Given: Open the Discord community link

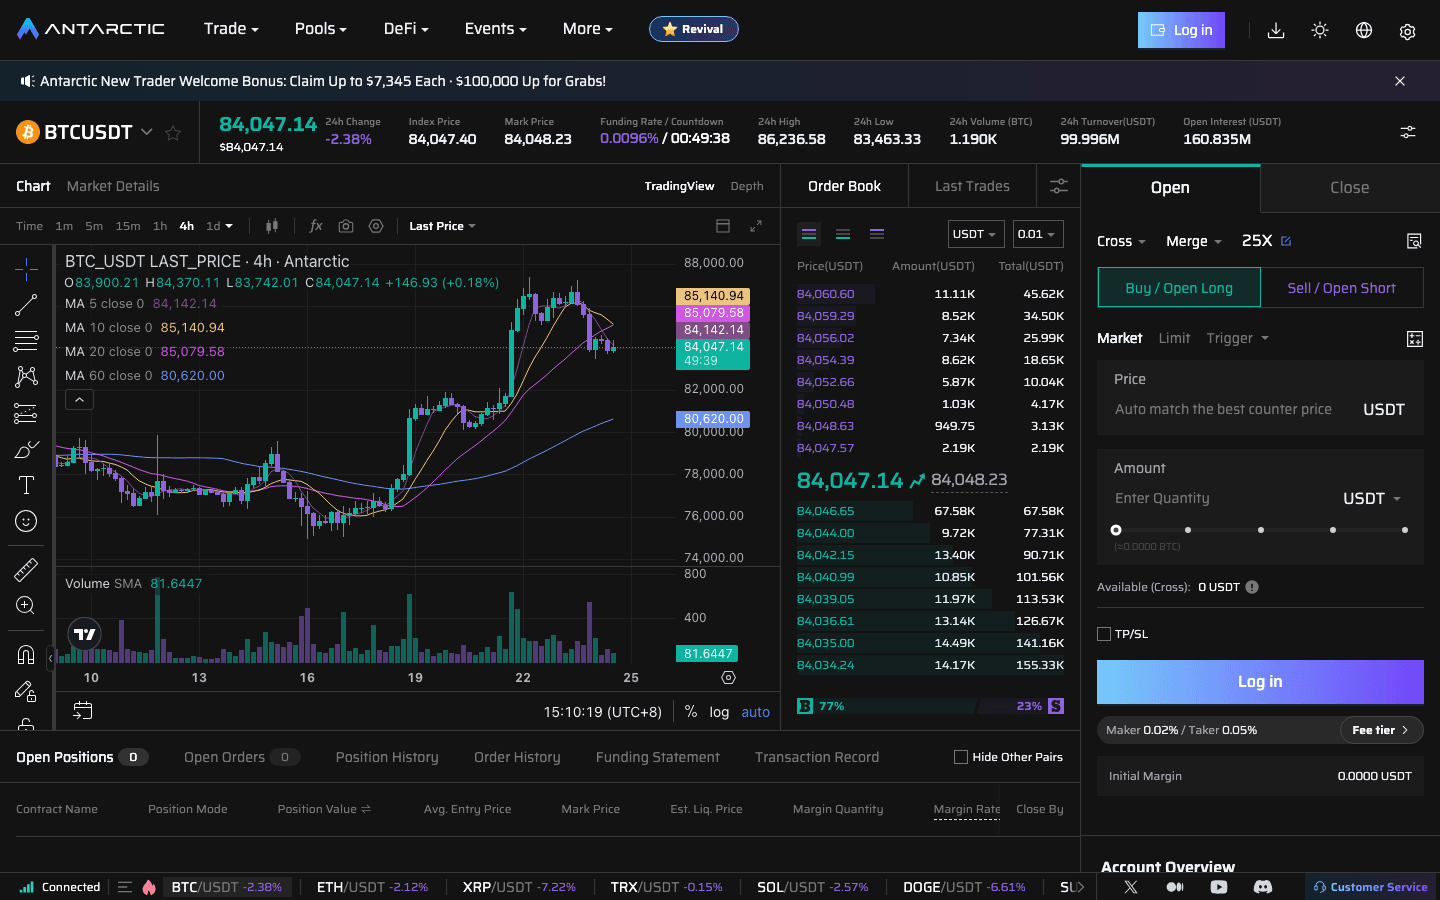Looking at the screenshot, I should pyautogui.click(x=1263, y=887).
